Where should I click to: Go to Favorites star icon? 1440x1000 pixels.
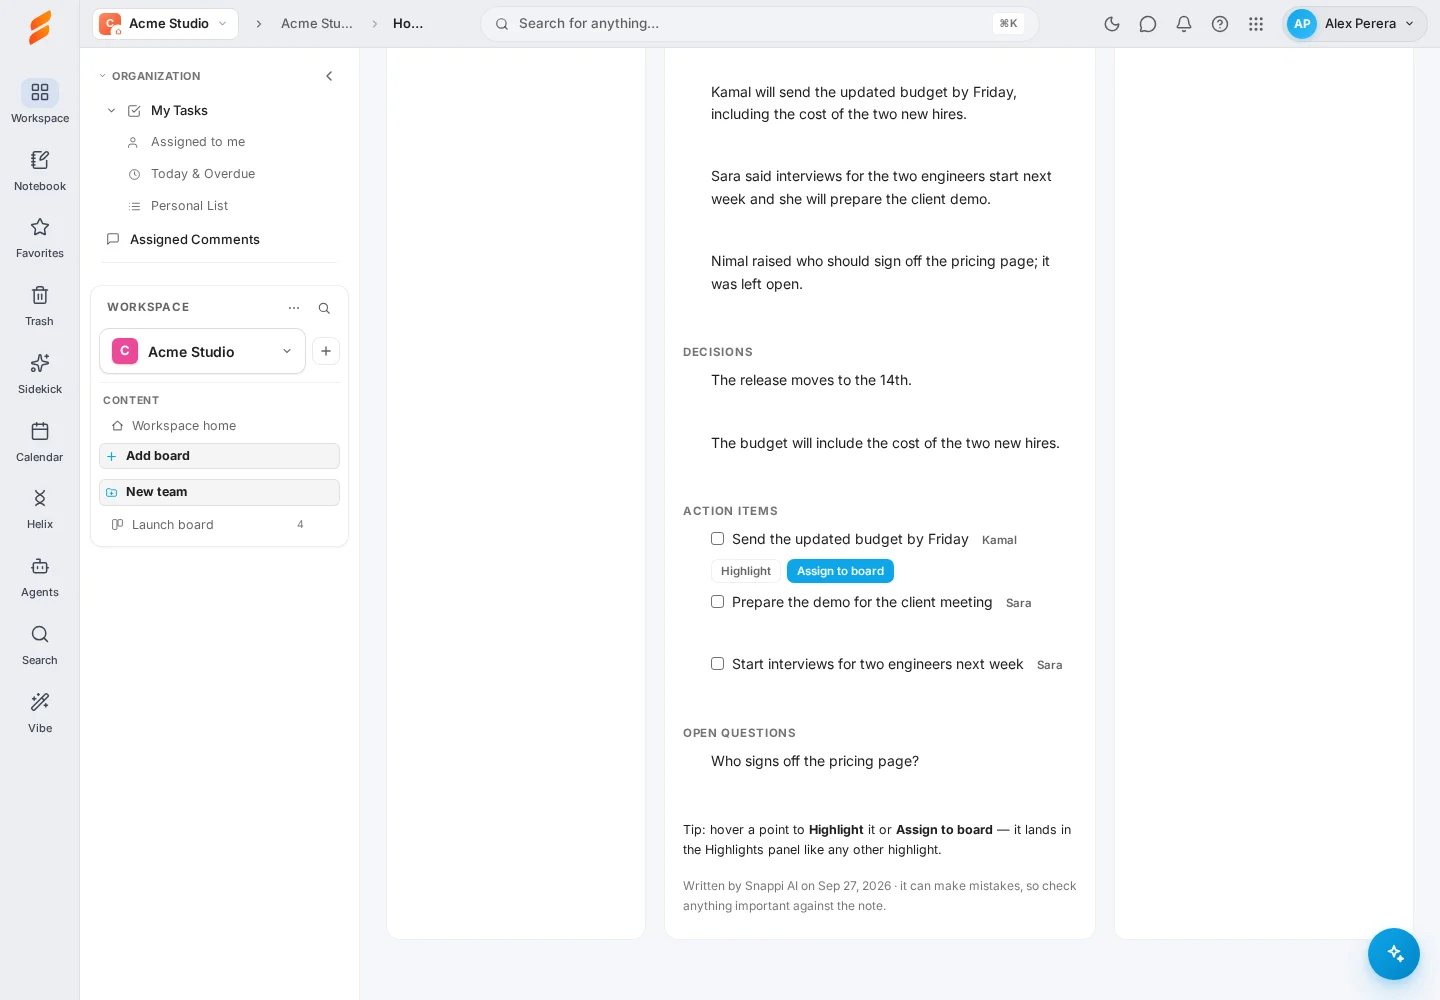40,238
